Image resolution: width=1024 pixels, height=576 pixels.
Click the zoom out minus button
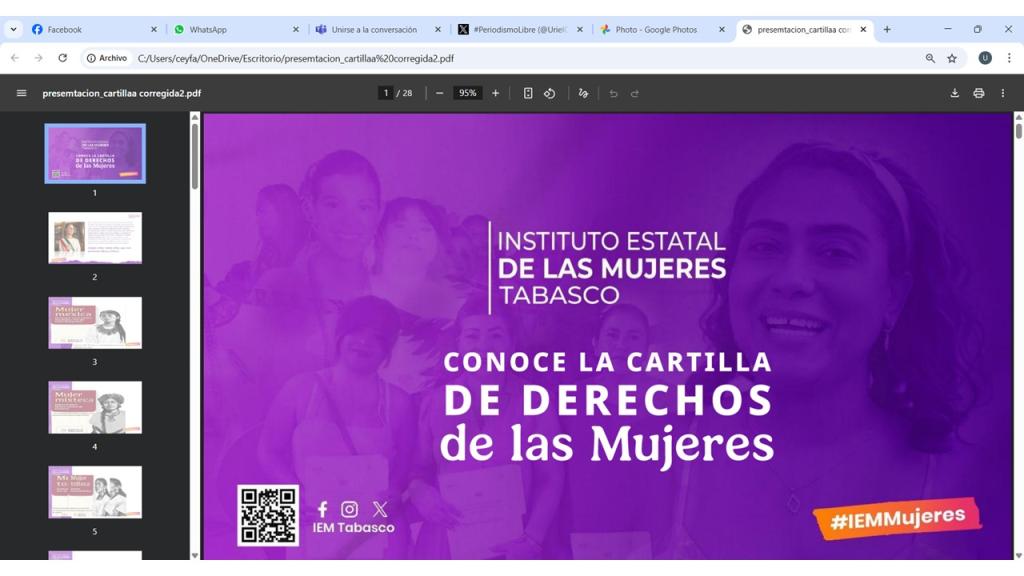coord(439,93)
